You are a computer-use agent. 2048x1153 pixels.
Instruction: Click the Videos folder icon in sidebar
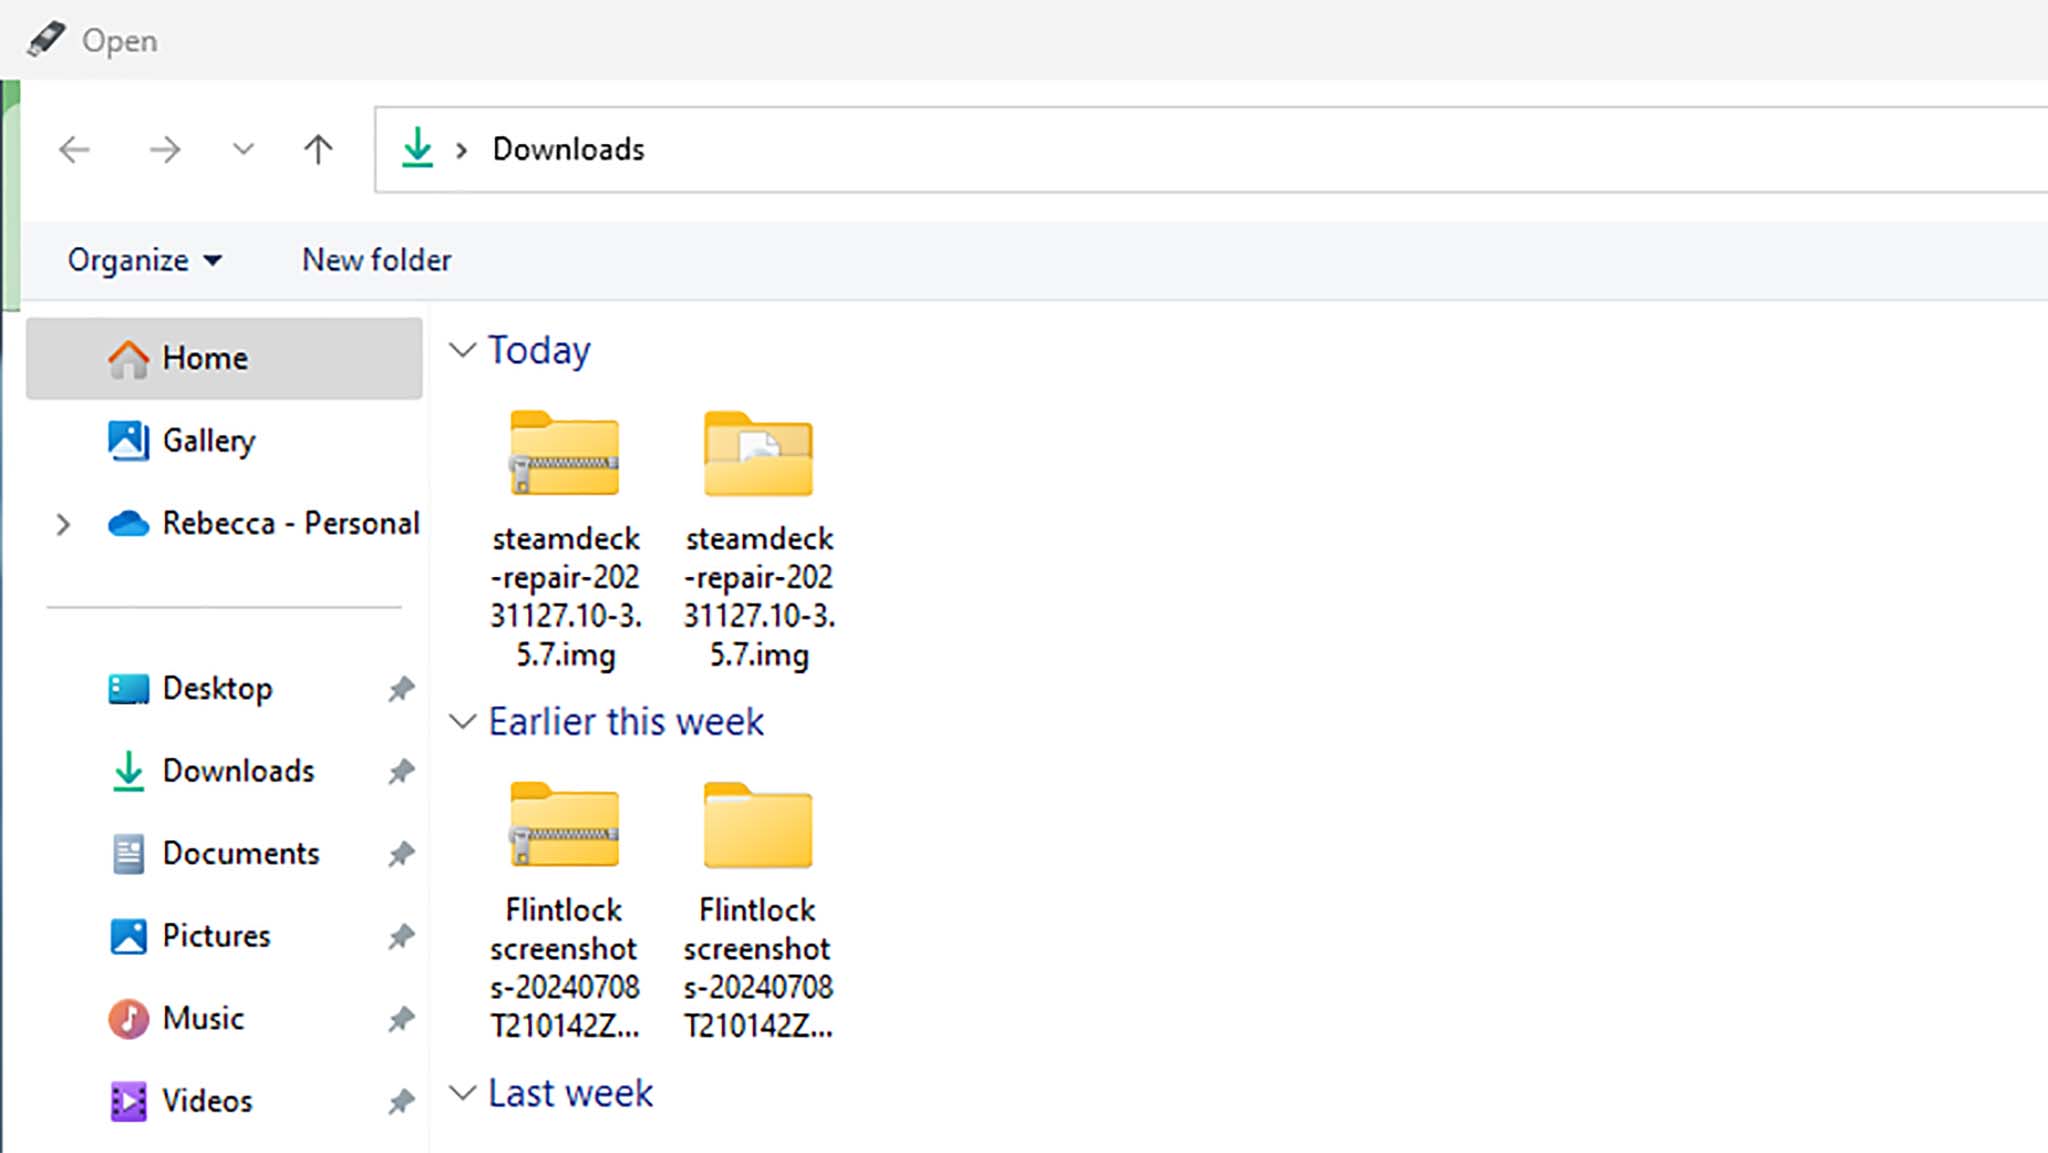coord(127,1101)
